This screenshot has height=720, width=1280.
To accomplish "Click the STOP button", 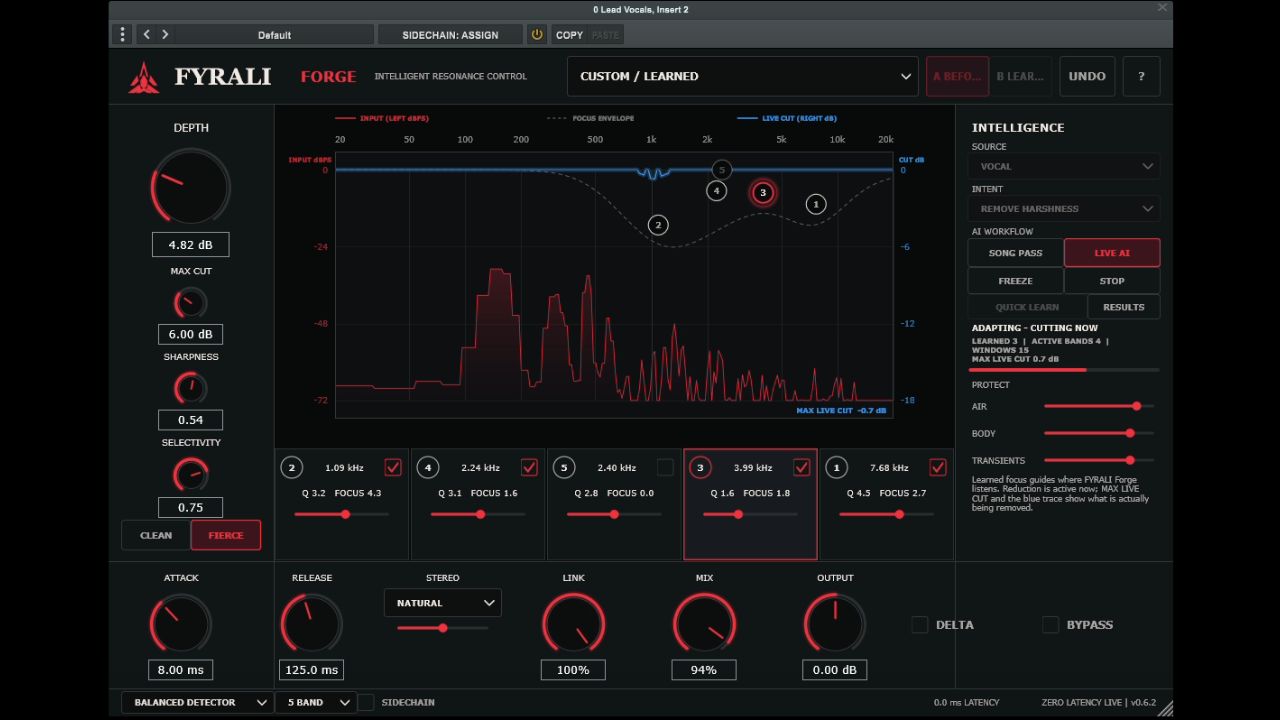I will click(1112, 281).
